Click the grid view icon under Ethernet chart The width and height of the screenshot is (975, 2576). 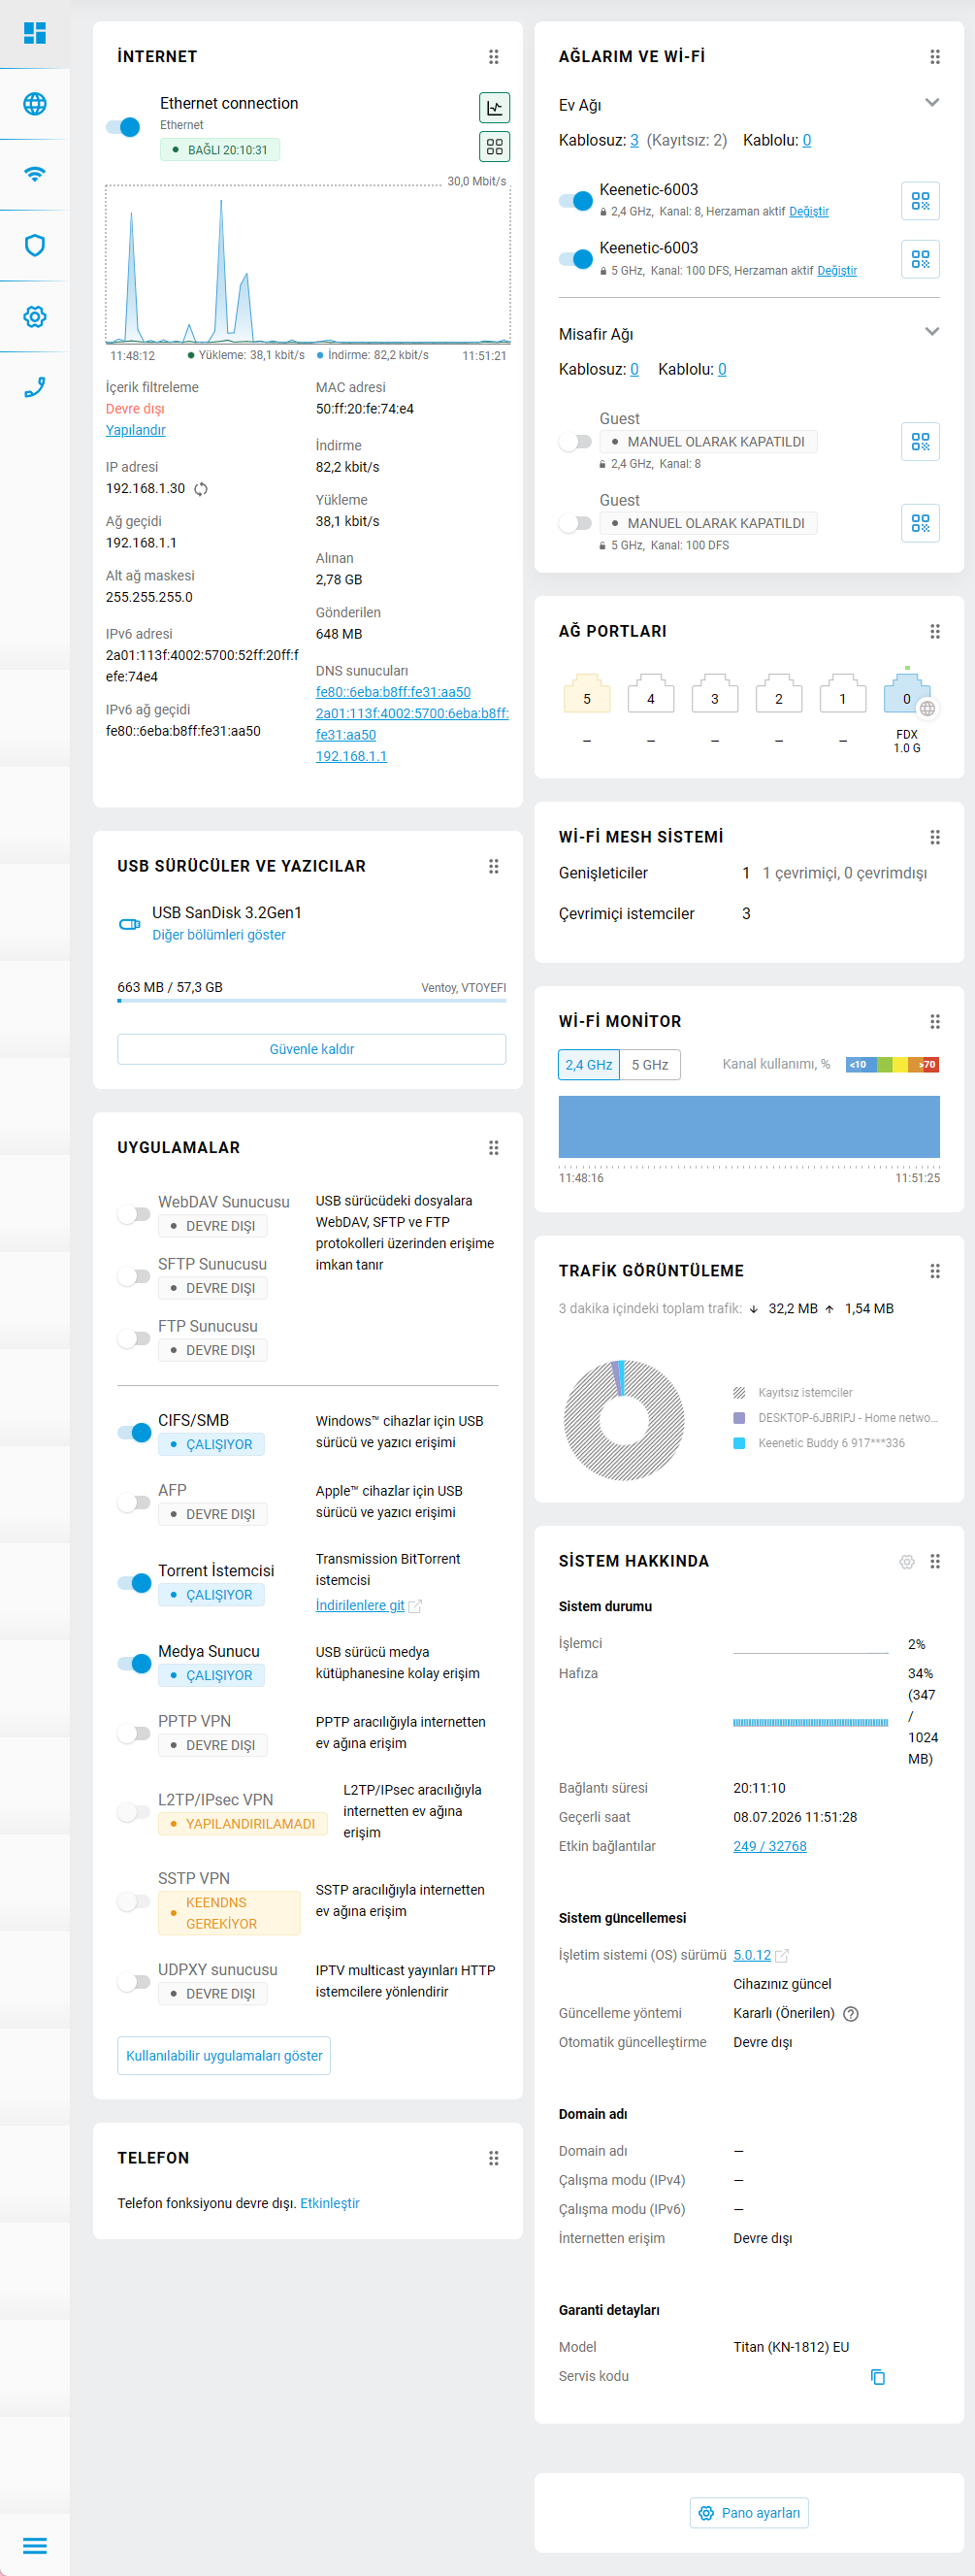tap(494, 147)
